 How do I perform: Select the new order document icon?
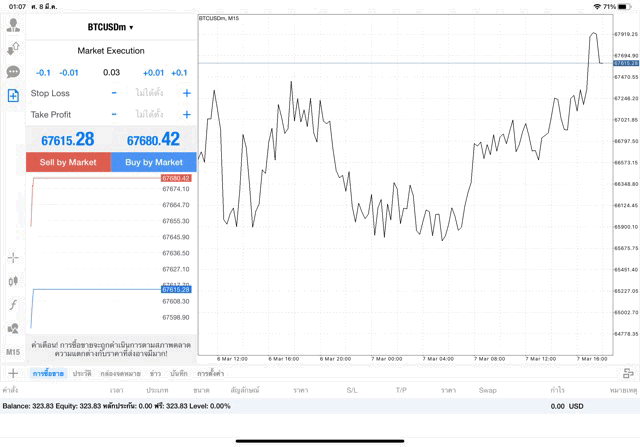(x=13, y=96)
